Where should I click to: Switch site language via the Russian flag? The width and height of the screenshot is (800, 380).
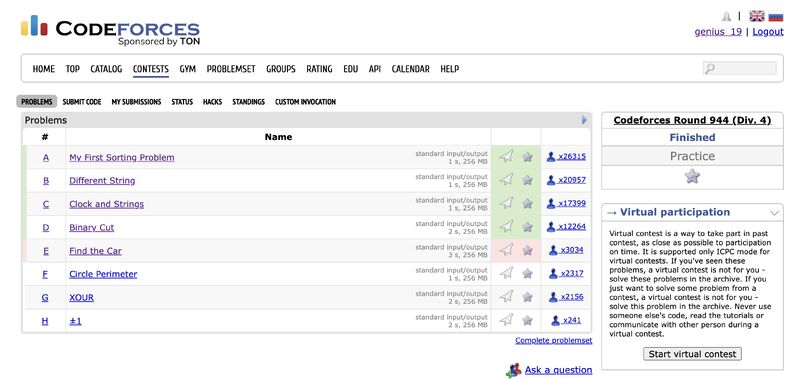click(x=776, y=16)
